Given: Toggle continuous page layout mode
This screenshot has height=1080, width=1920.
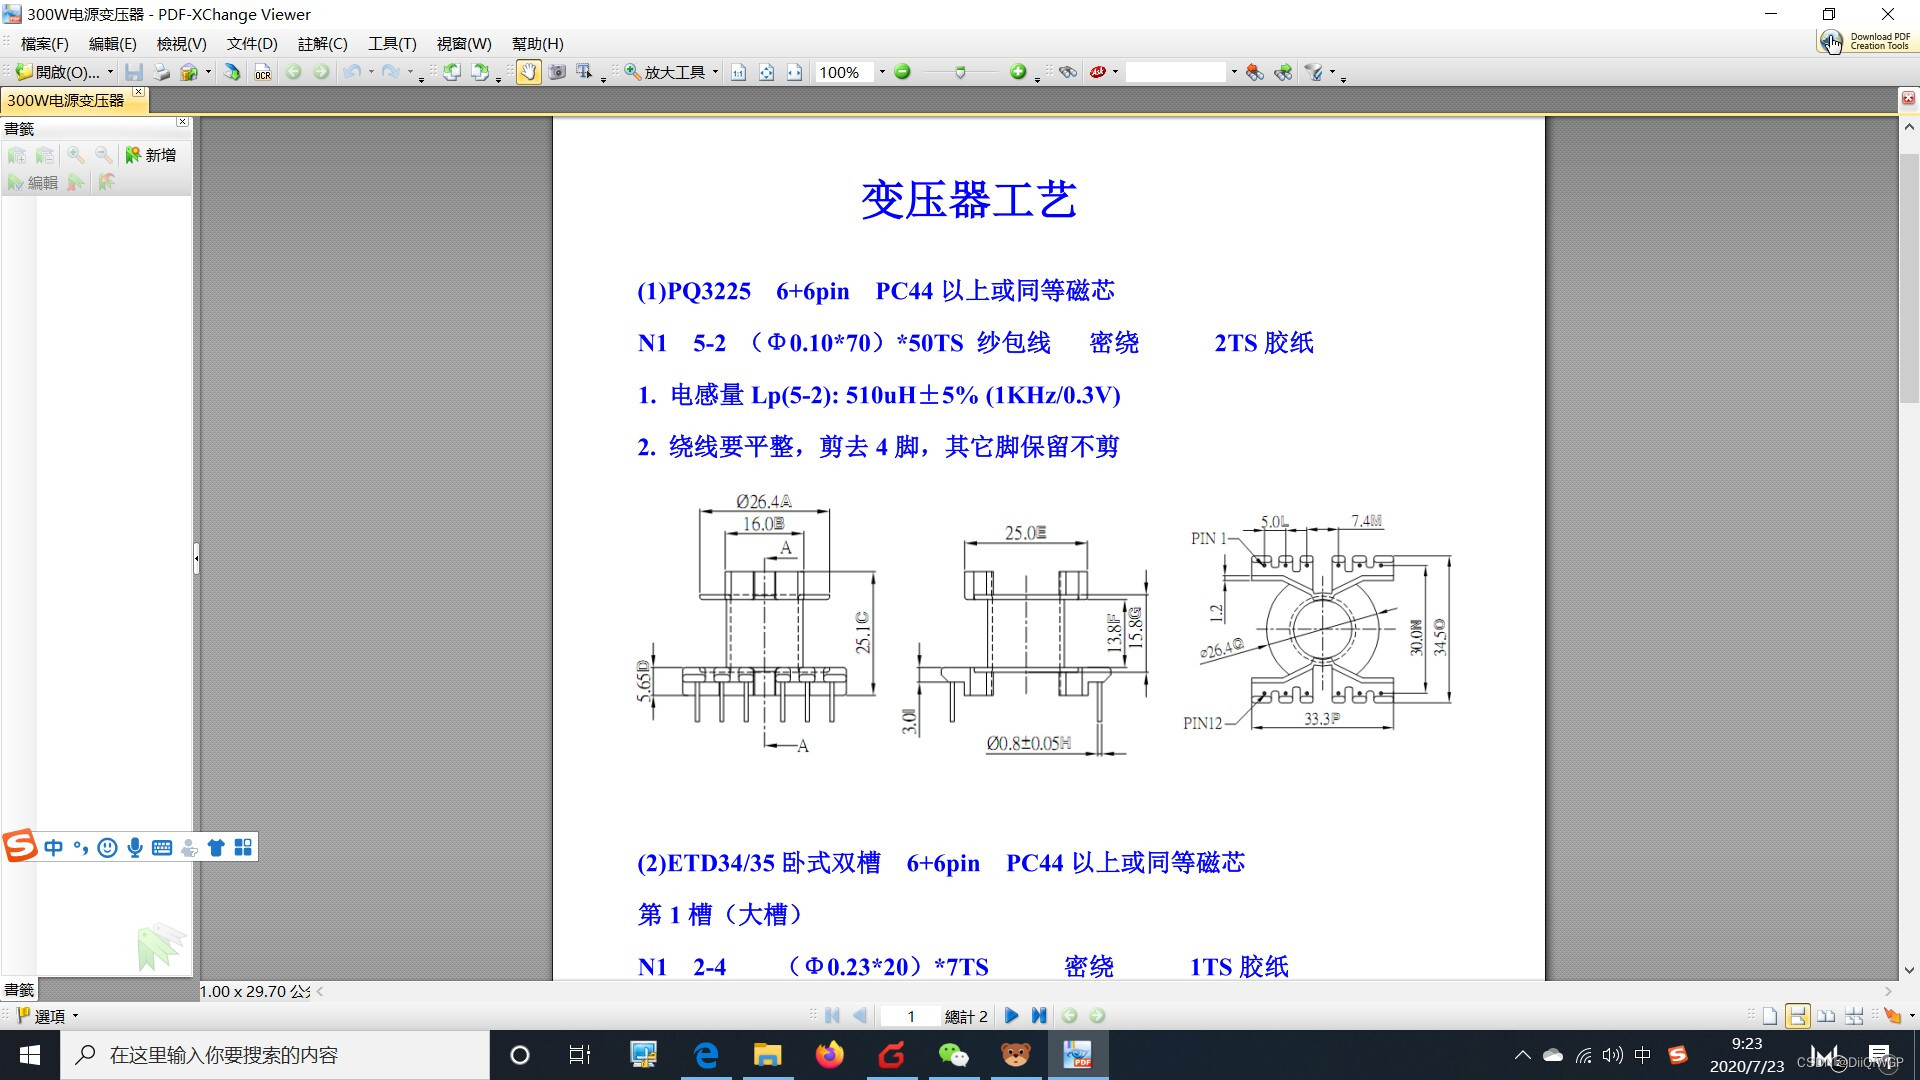Looking at the screenshot, I should click(1797, 1016).
